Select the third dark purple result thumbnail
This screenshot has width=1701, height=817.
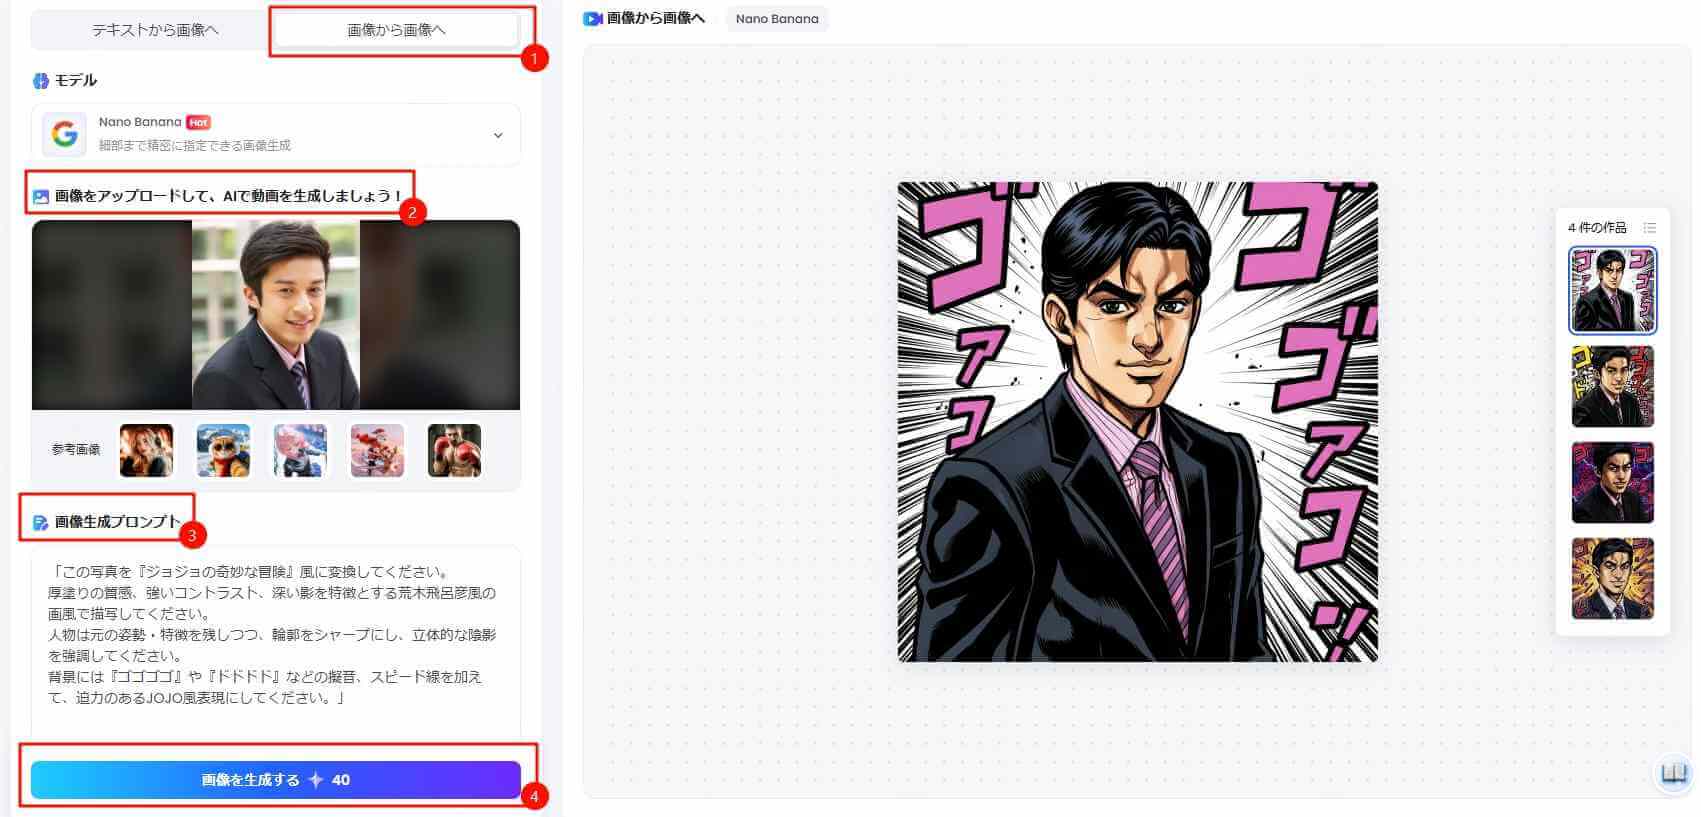pyautogui.click(x=1613, y=483)
